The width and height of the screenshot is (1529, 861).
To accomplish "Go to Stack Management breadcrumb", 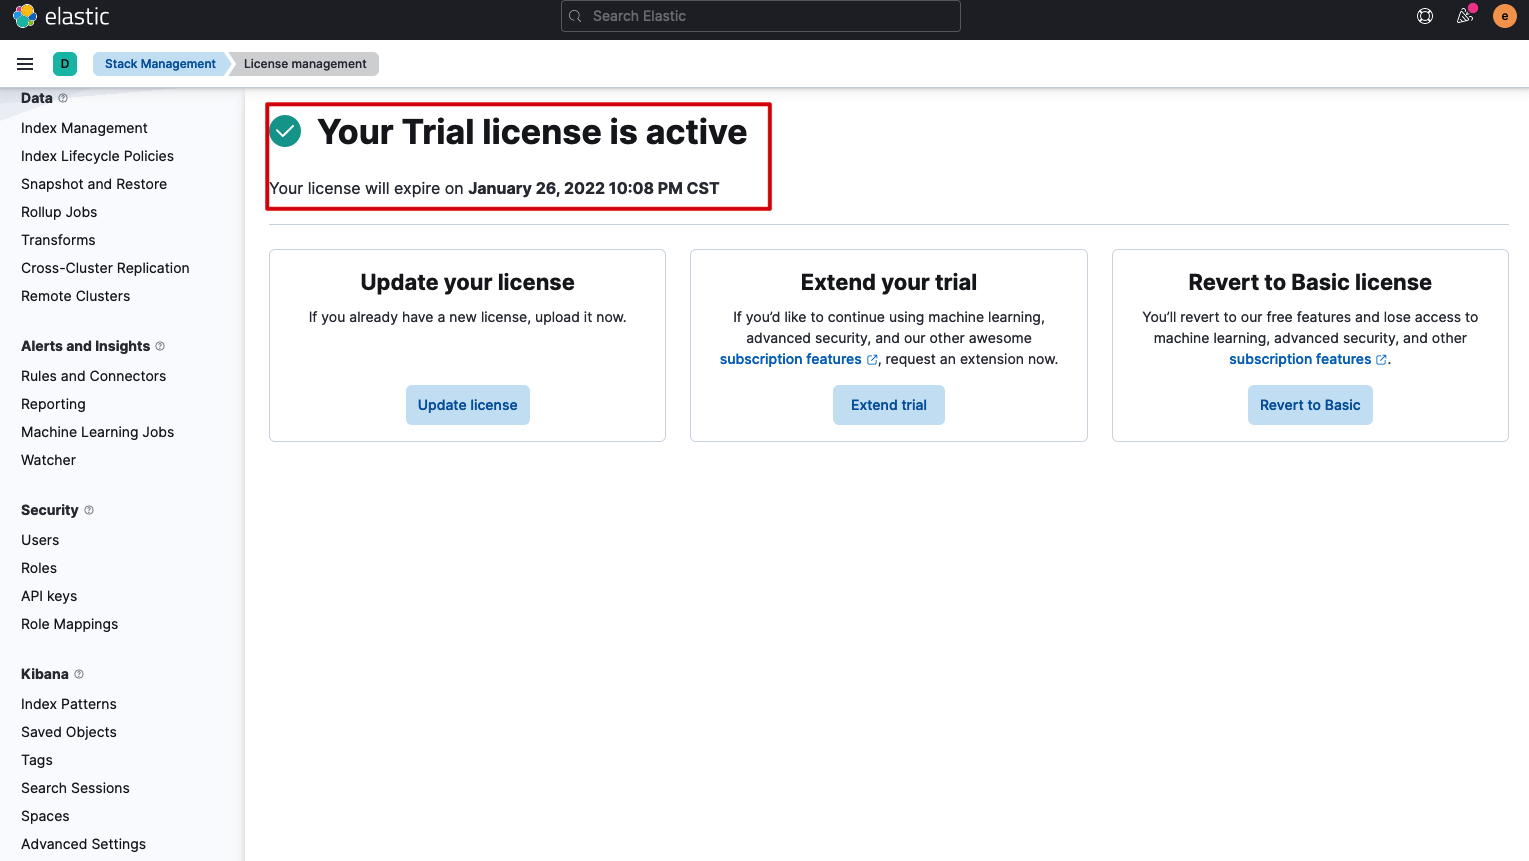I will 160,64.
